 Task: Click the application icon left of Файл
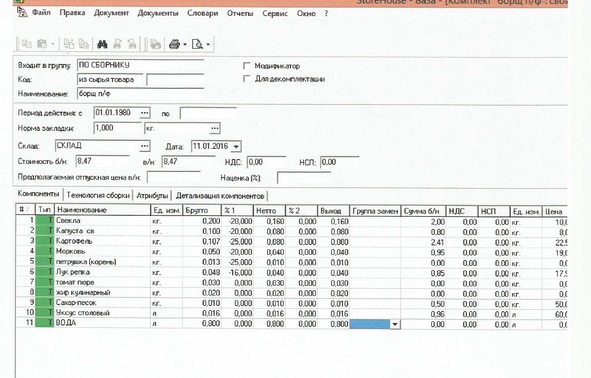tap(22, 12)
